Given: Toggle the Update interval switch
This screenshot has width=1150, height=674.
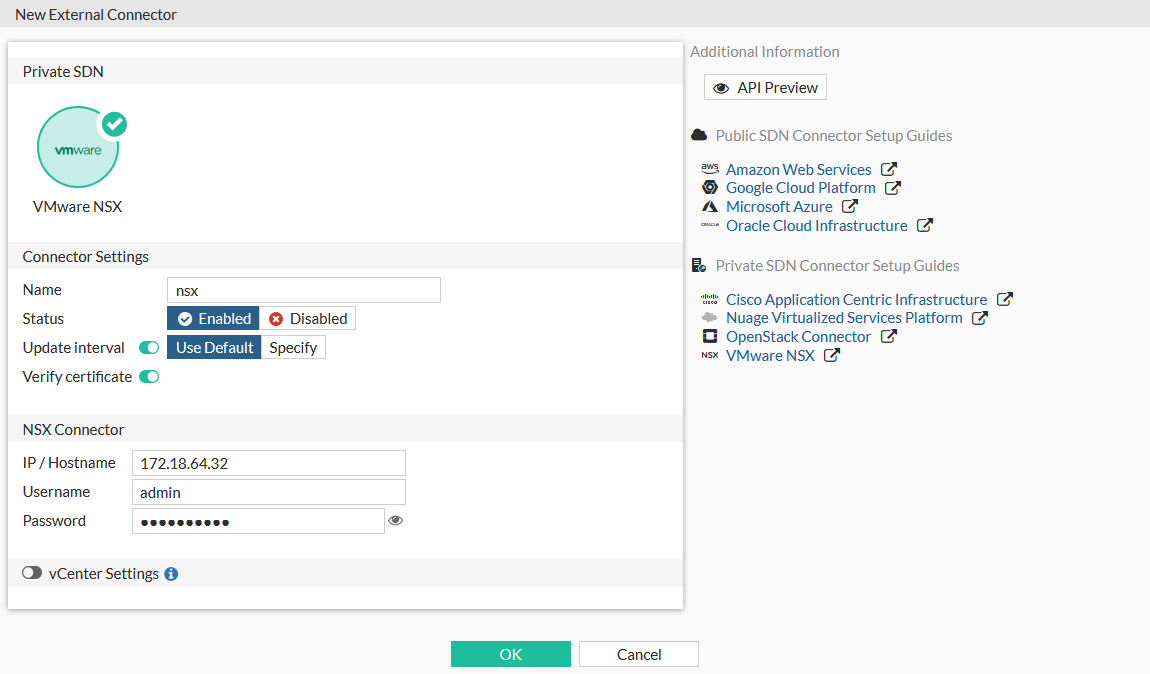Looking at the screenshot, I should coord(149,348).
